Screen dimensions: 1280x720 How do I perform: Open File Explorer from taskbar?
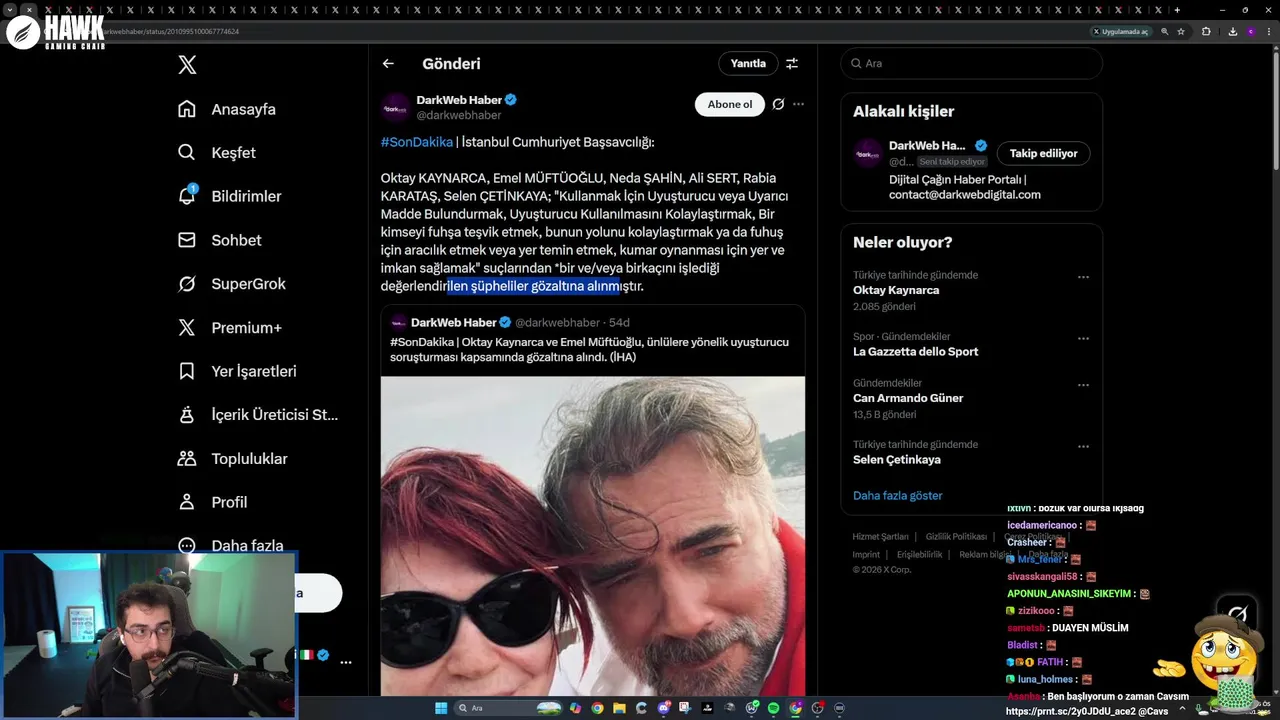[619, 708]
